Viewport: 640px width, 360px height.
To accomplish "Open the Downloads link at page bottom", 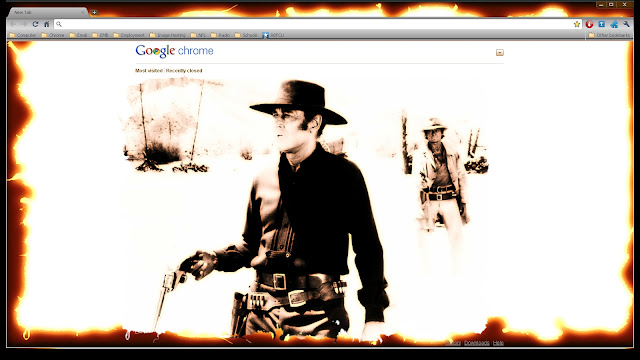I will pyautogui.click(x=477, y=343).
